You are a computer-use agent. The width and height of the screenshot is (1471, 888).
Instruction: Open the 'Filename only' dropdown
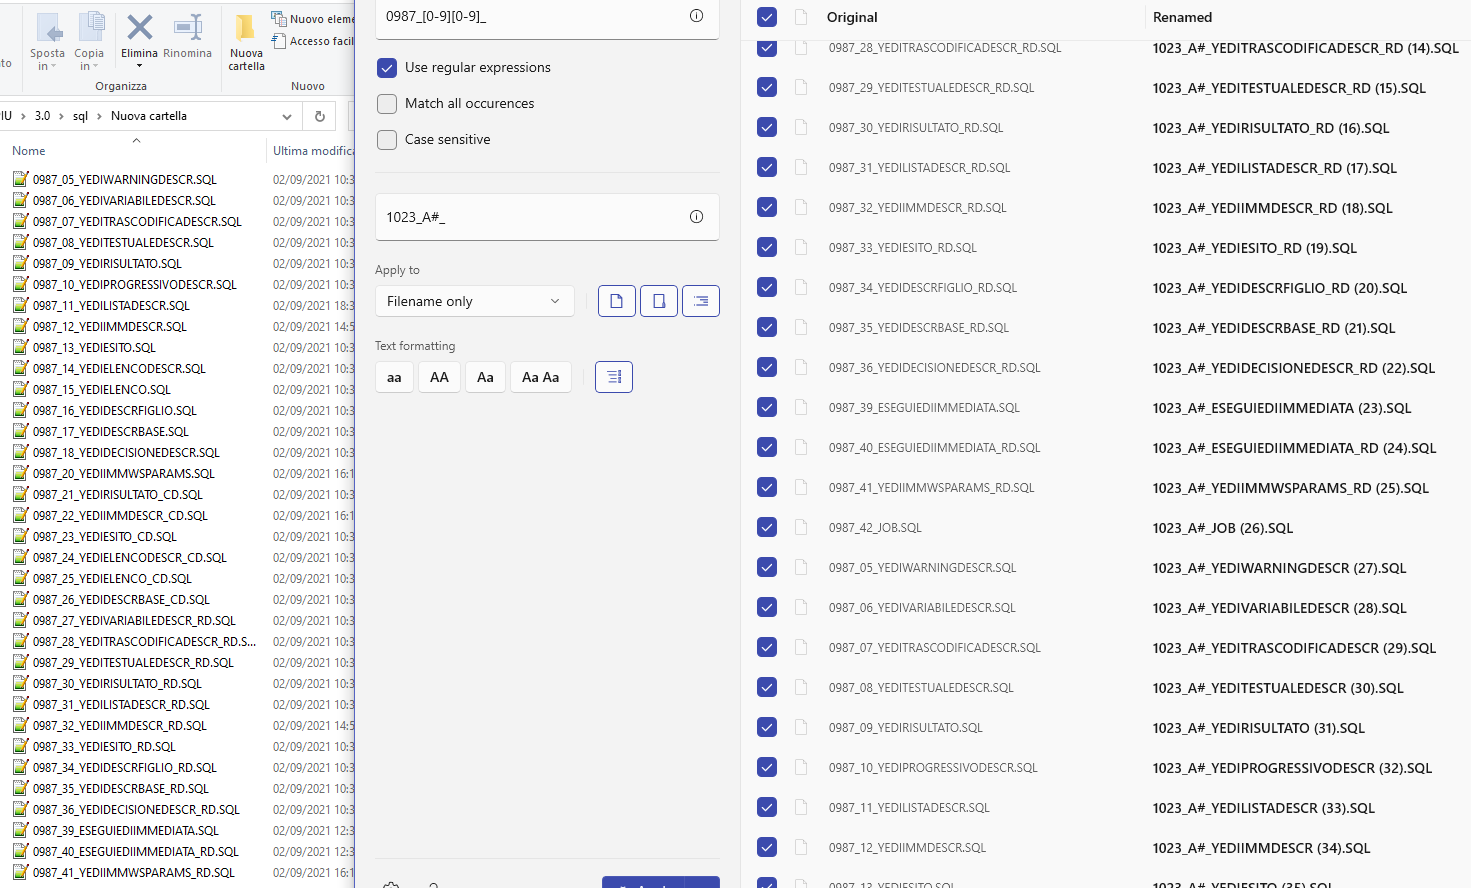pos(474,300)
